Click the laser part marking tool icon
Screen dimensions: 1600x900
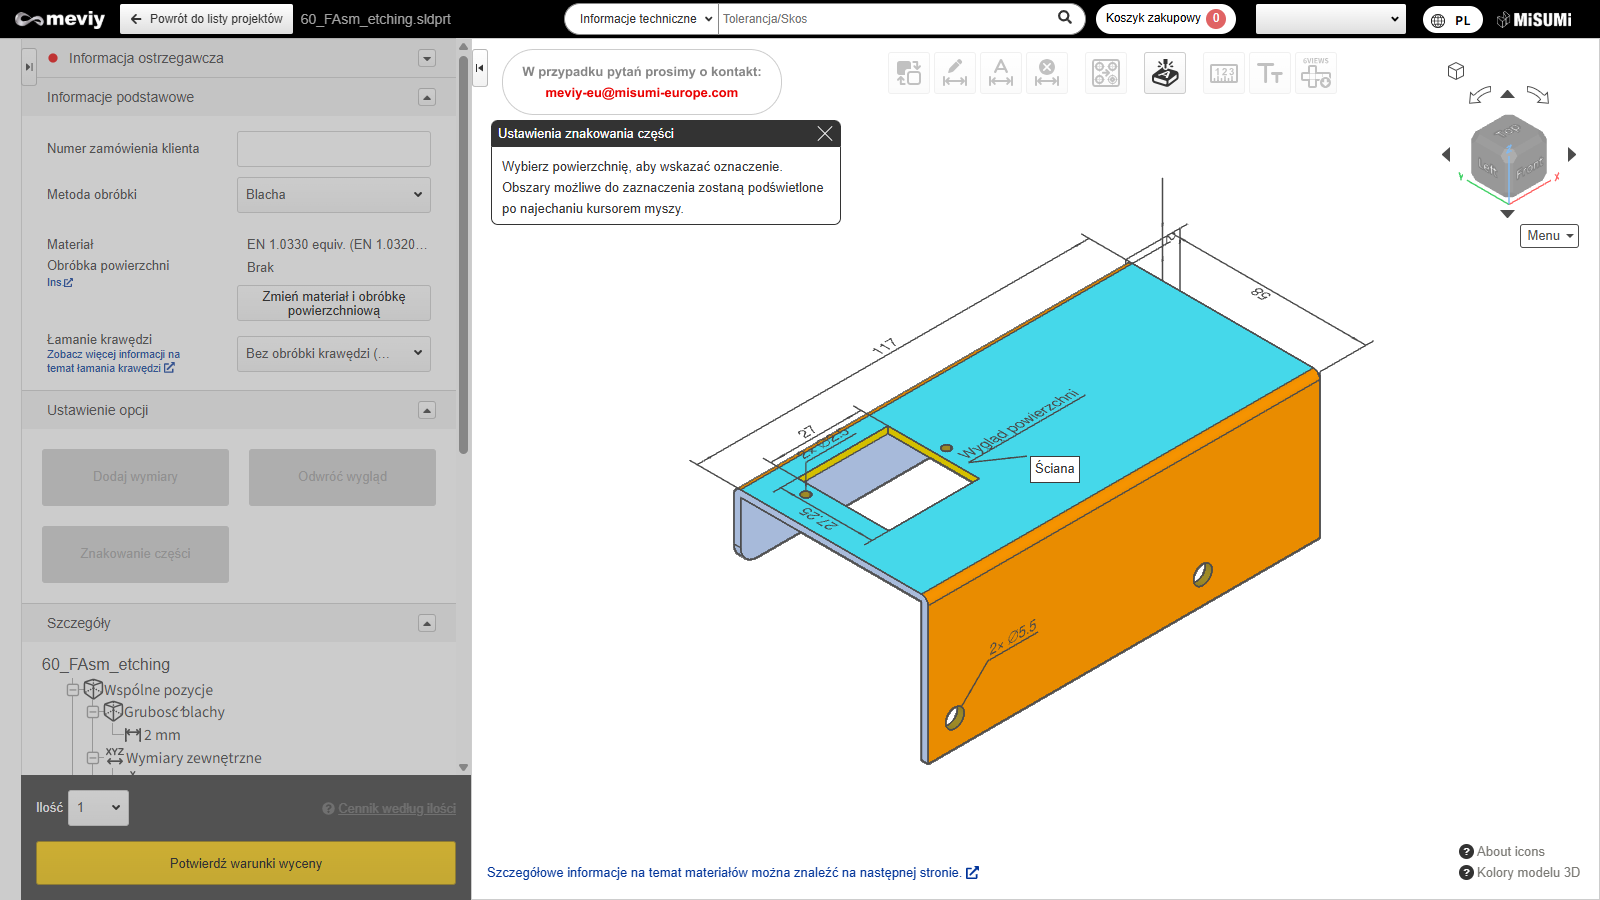pyautogui.click(x=1165, y=73)
